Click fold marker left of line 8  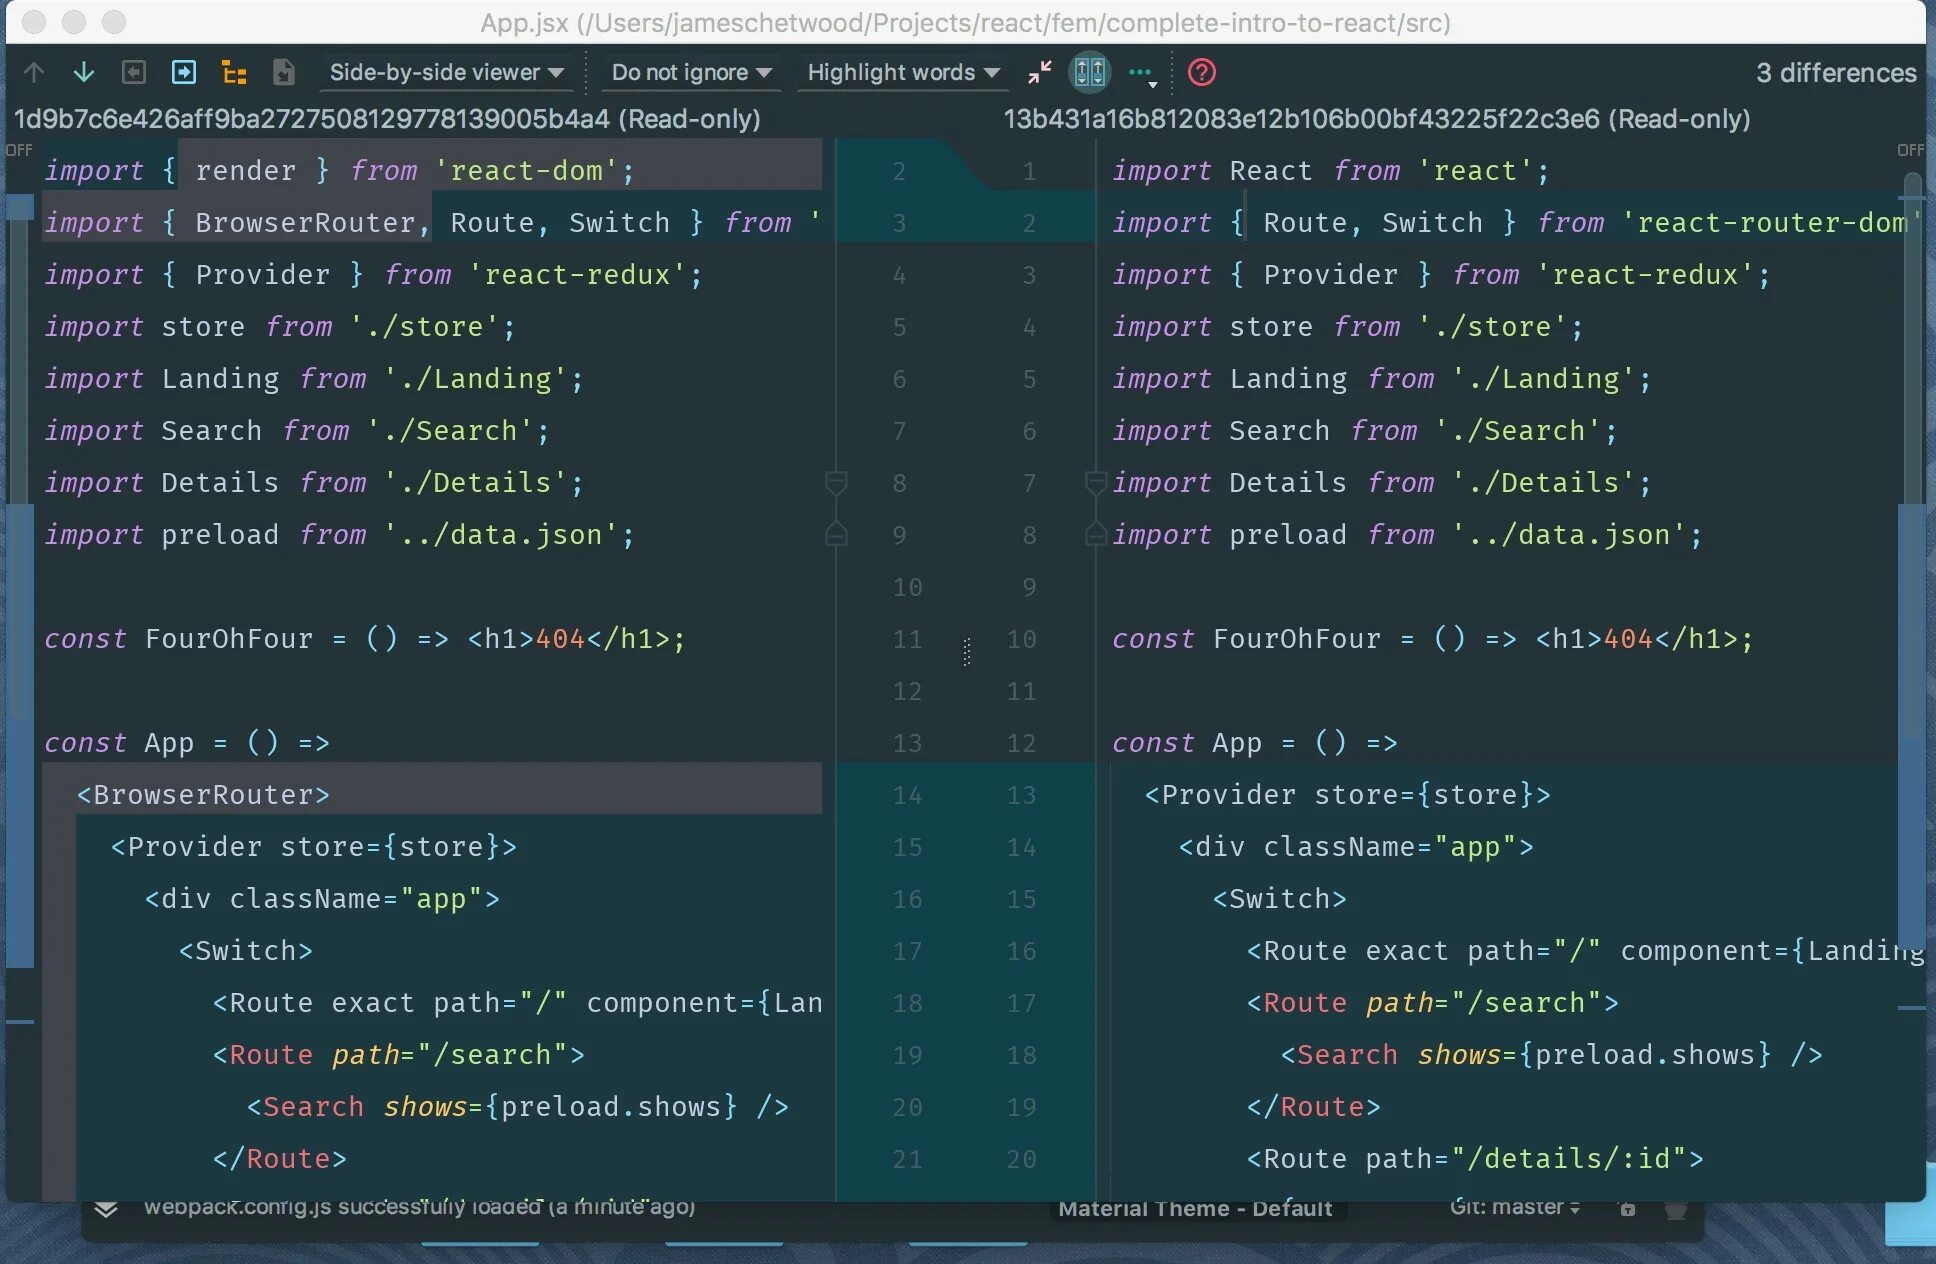click(836, 483)
